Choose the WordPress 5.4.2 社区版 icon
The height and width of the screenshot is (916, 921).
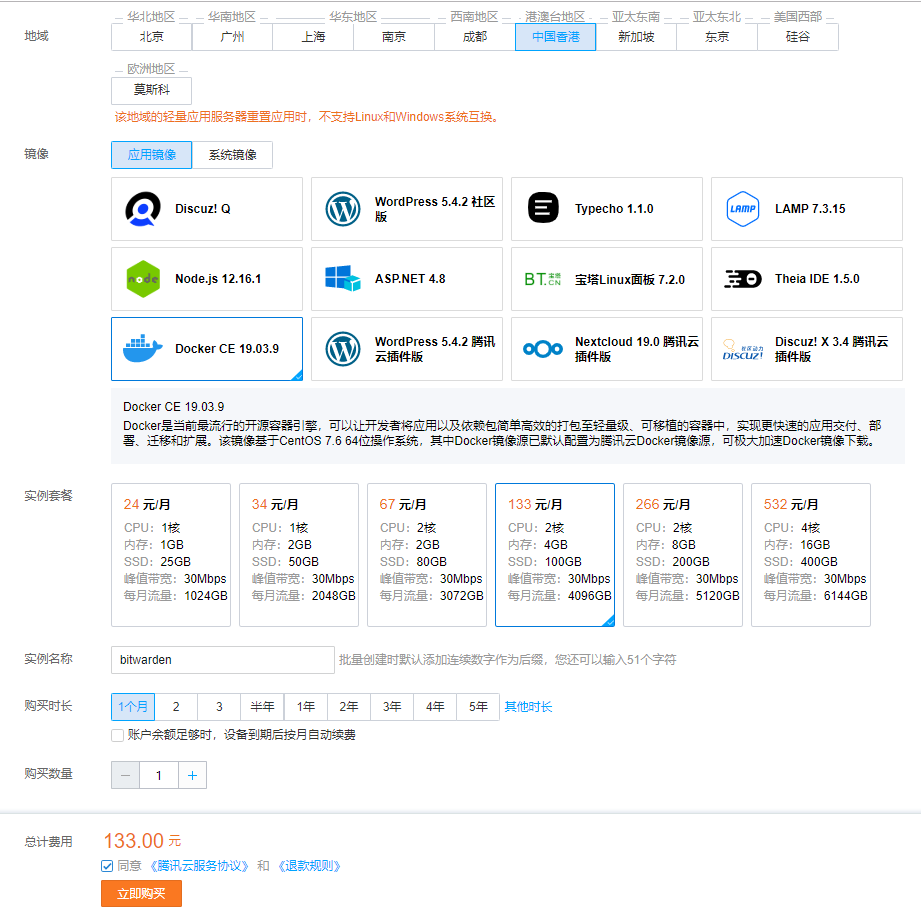click(343, 209)
